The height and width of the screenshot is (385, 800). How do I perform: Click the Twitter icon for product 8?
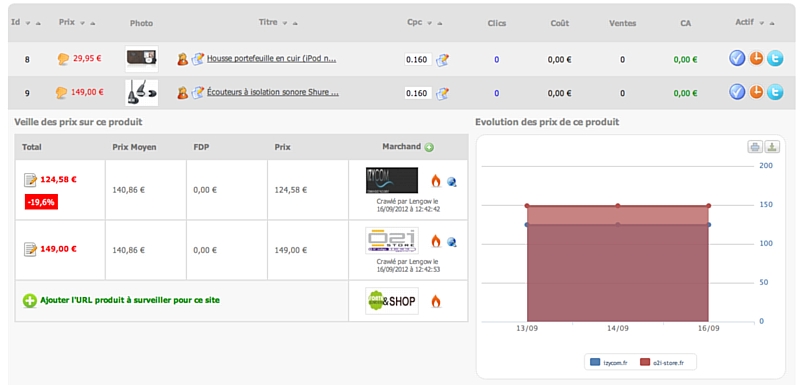pos(774,59)
